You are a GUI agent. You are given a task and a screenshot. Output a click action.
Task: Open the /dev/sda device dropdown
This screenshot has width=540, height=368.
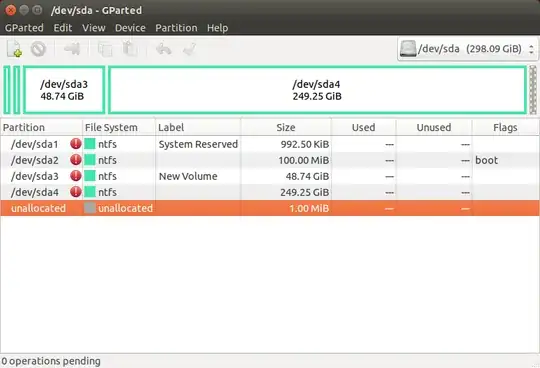467,49
